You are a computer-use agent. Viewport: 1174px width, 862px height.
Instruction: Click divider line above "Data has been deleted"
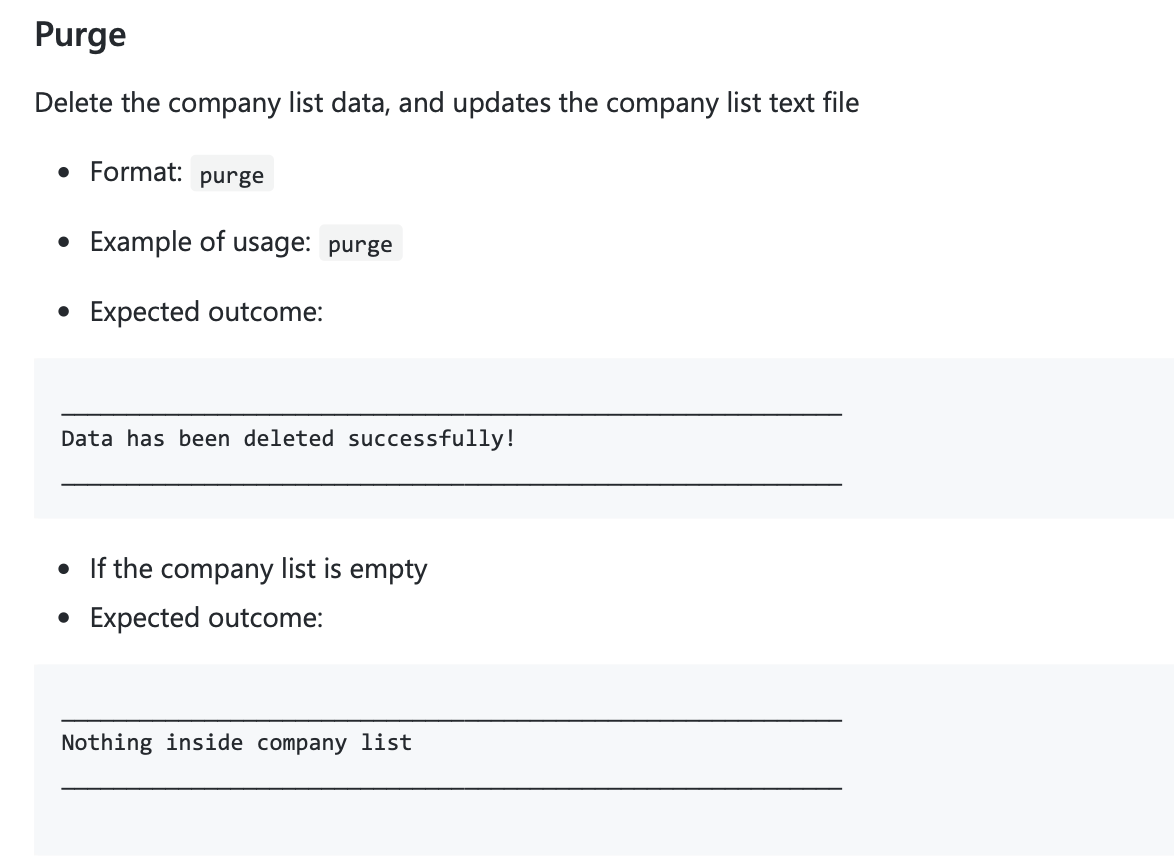pos(451,413)
